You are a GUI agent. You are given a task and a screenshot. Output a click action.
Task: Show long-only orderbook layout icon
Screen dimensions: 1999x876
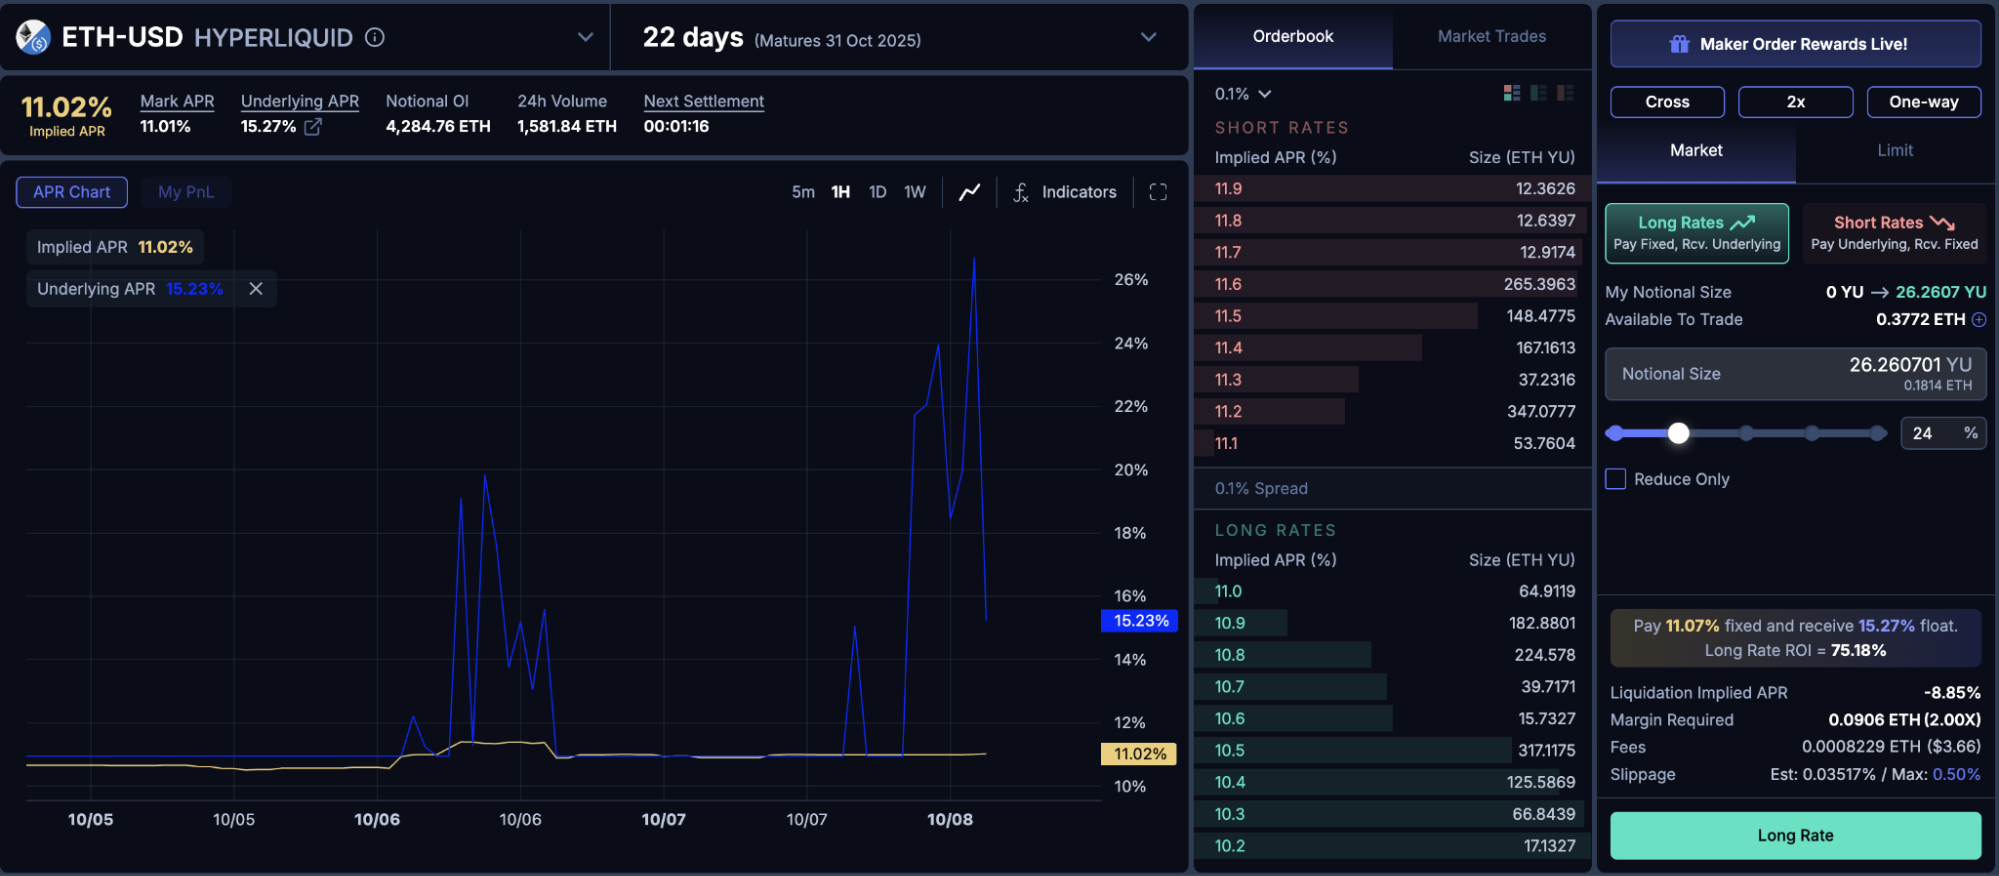tap(1538, 93)
